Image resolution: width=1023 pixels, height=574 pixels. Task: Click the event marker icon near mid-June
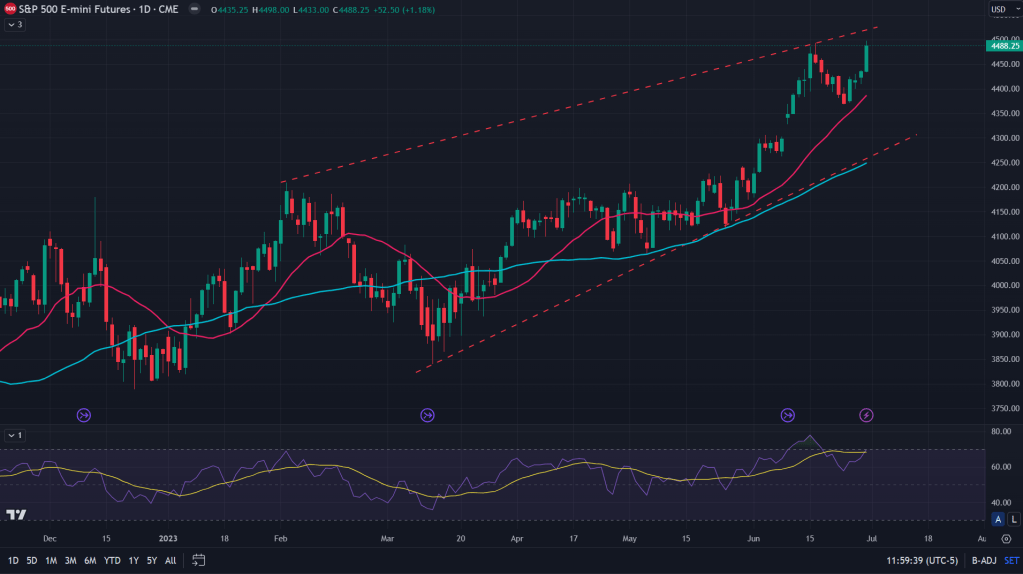(x=787, y=414)
